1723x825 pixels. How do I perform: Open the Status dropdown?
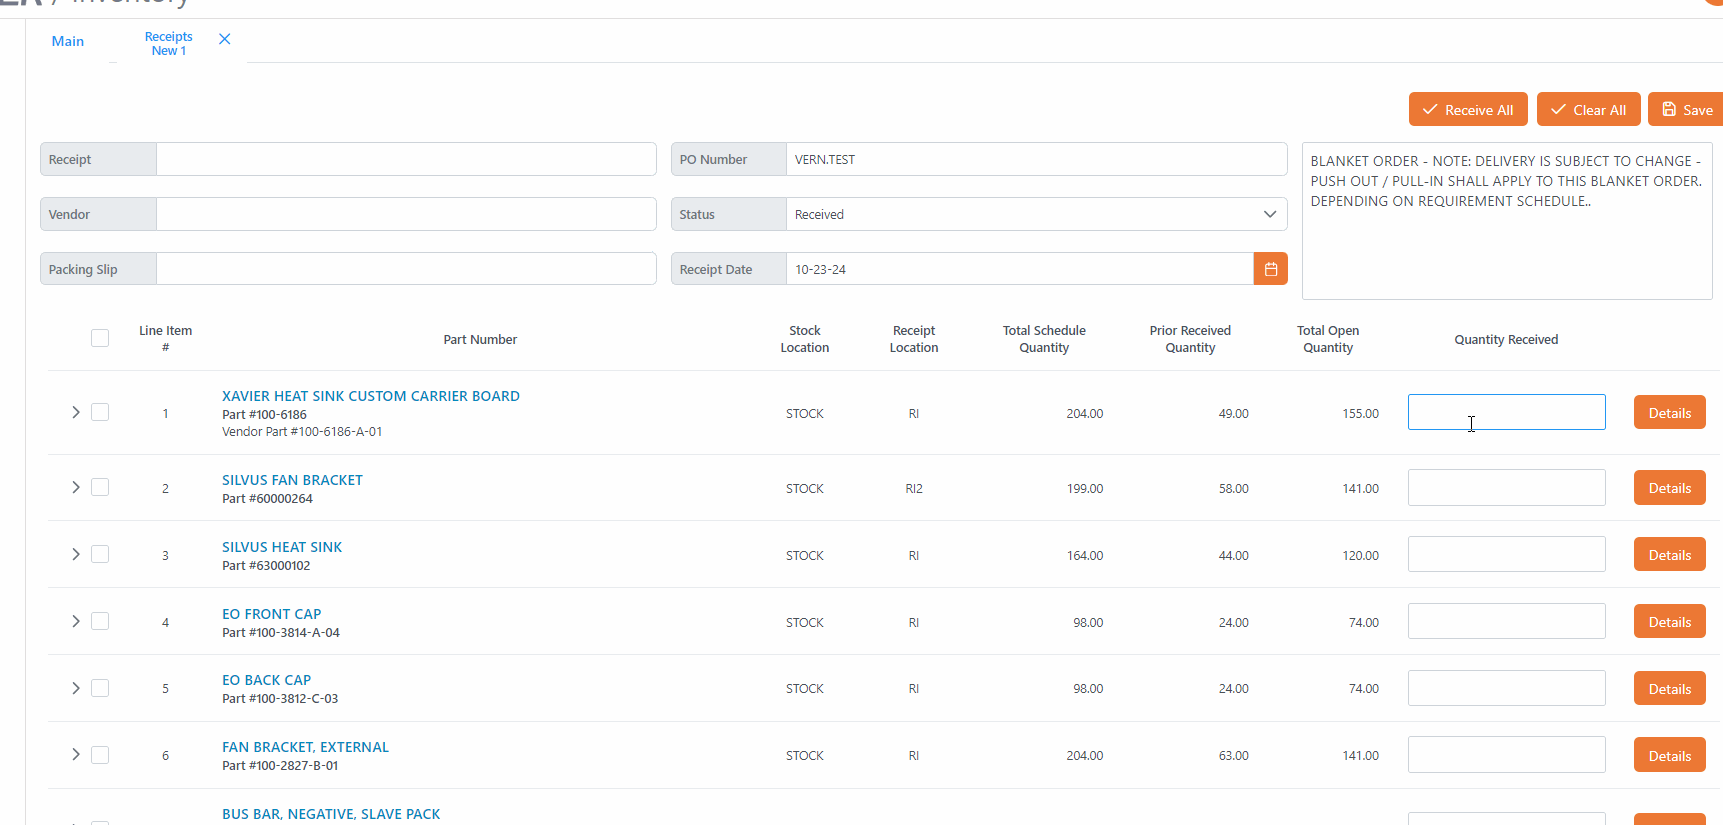(x=1036, y=214)
